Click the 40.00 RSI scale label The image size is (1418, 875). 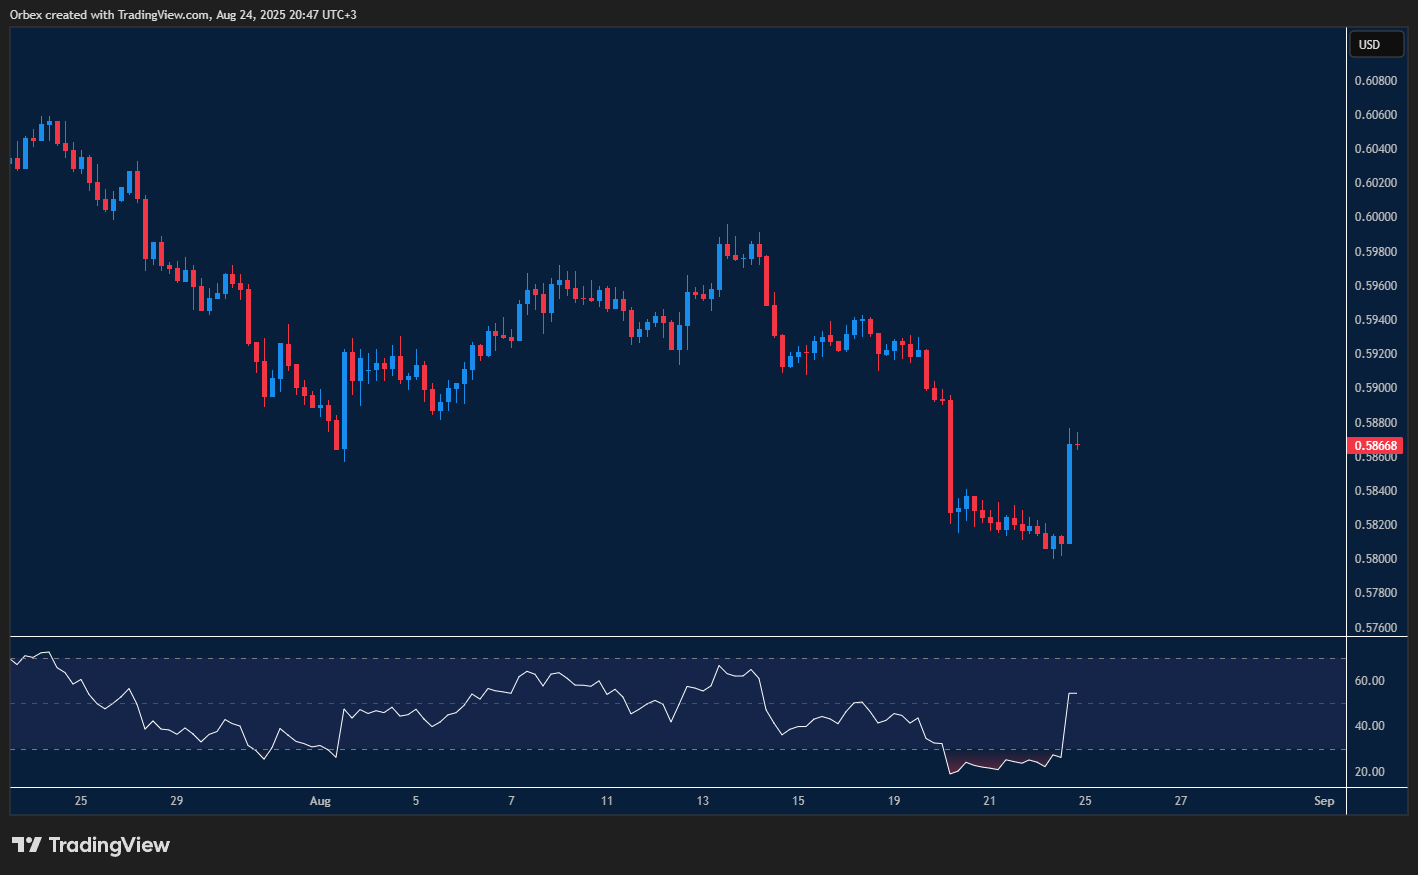[x=1369, y=726]
